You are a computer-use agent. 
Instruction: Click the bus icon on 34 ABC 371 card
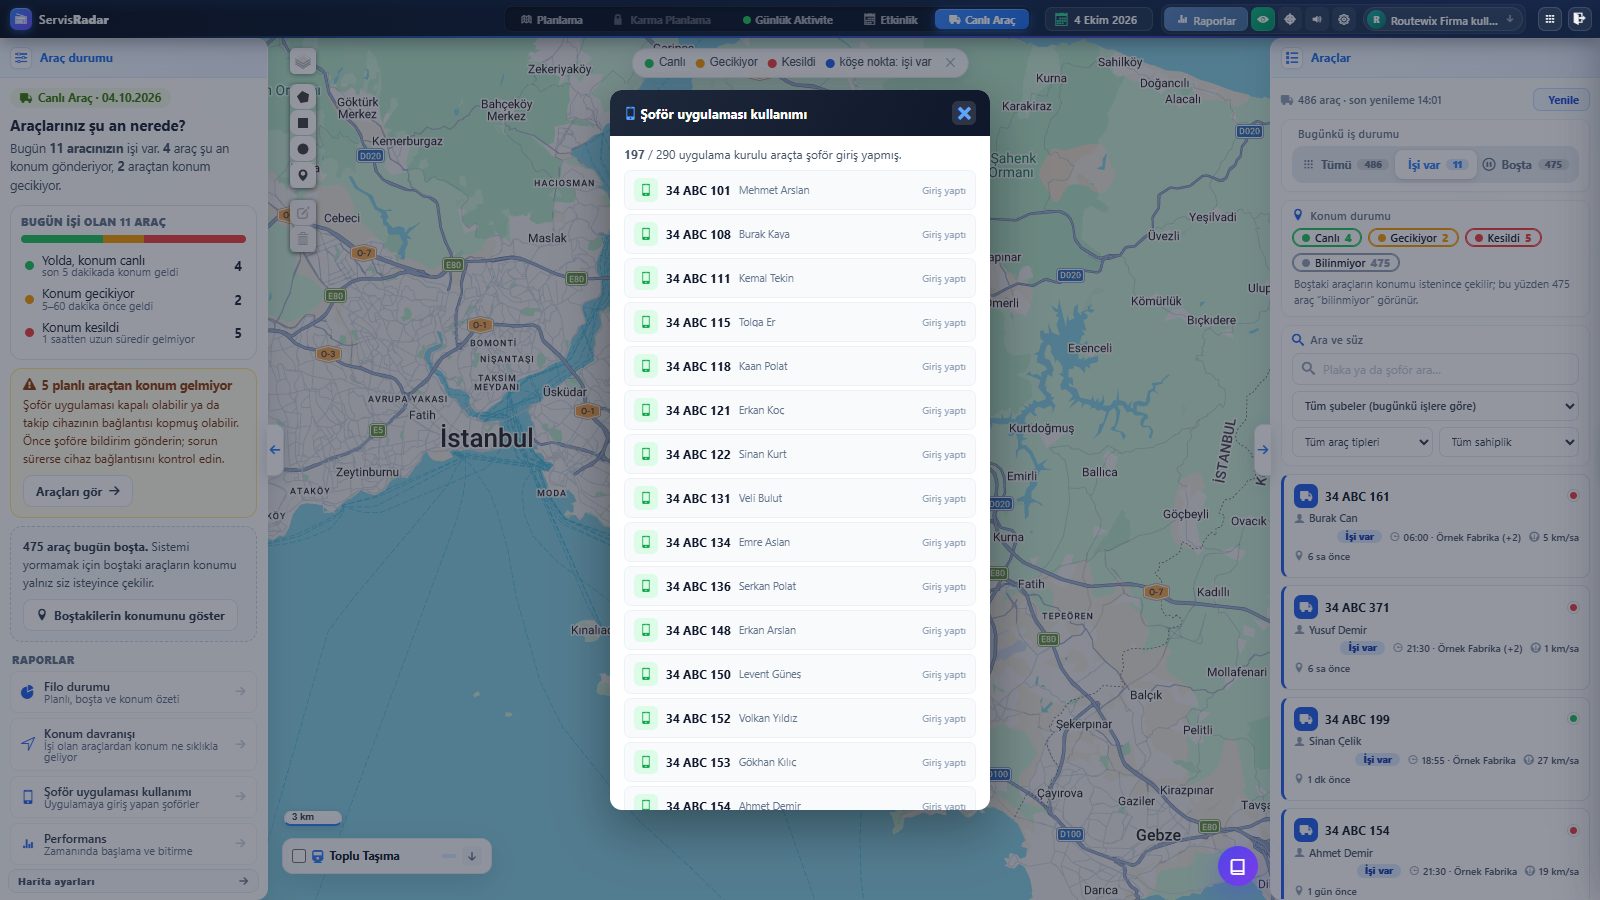(1306, 607)
